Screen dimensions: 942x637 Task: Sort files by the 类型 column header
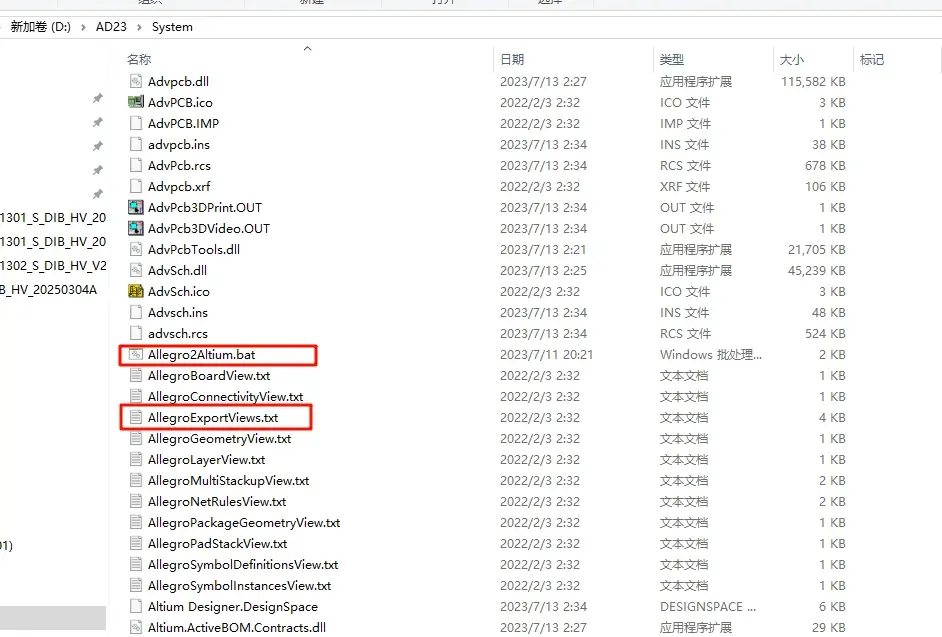pyautogui.click(x=672, y=59)
